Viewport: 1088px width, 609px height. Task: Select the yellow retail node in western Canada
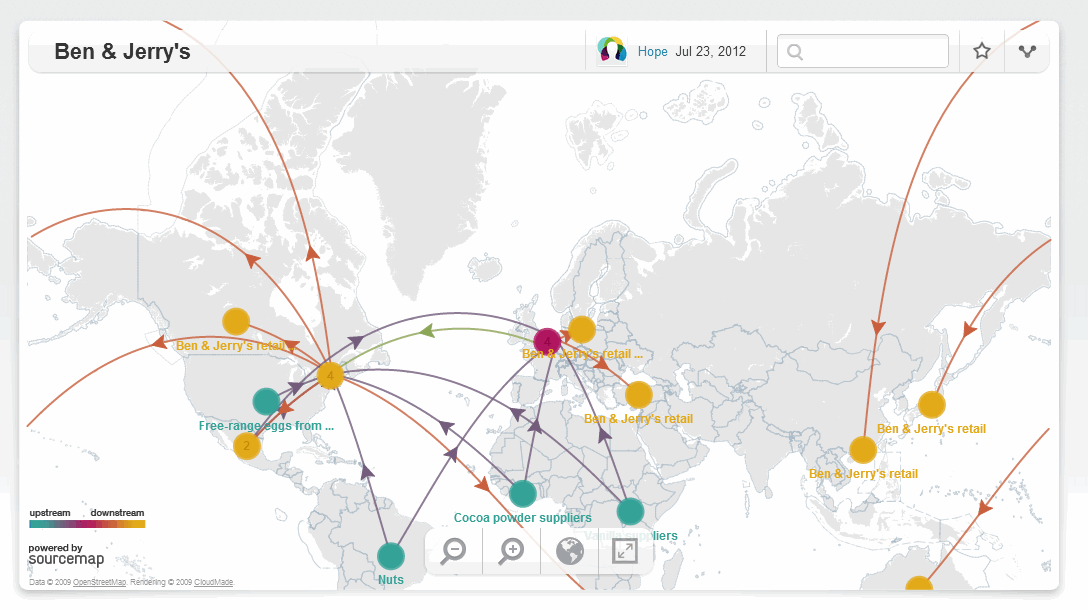click(236, 322)
